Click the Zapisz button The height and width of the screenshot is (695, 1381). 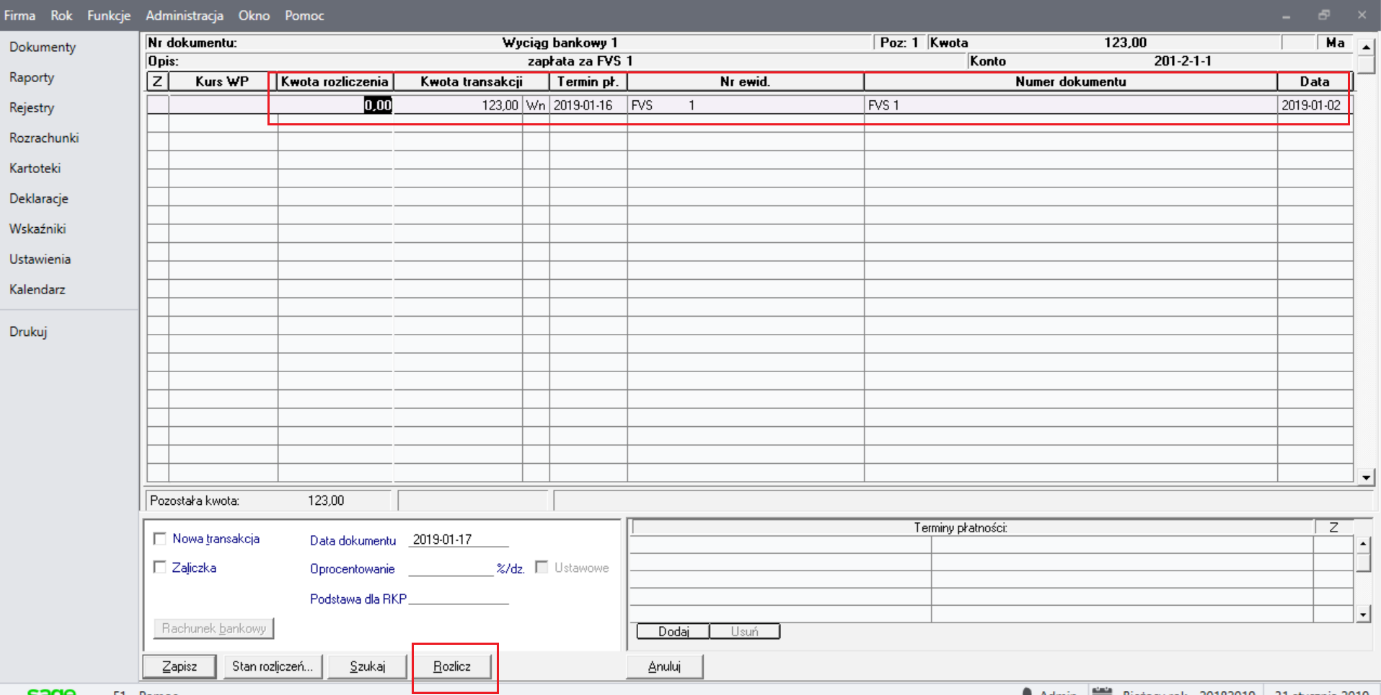[x=180, y=666]
